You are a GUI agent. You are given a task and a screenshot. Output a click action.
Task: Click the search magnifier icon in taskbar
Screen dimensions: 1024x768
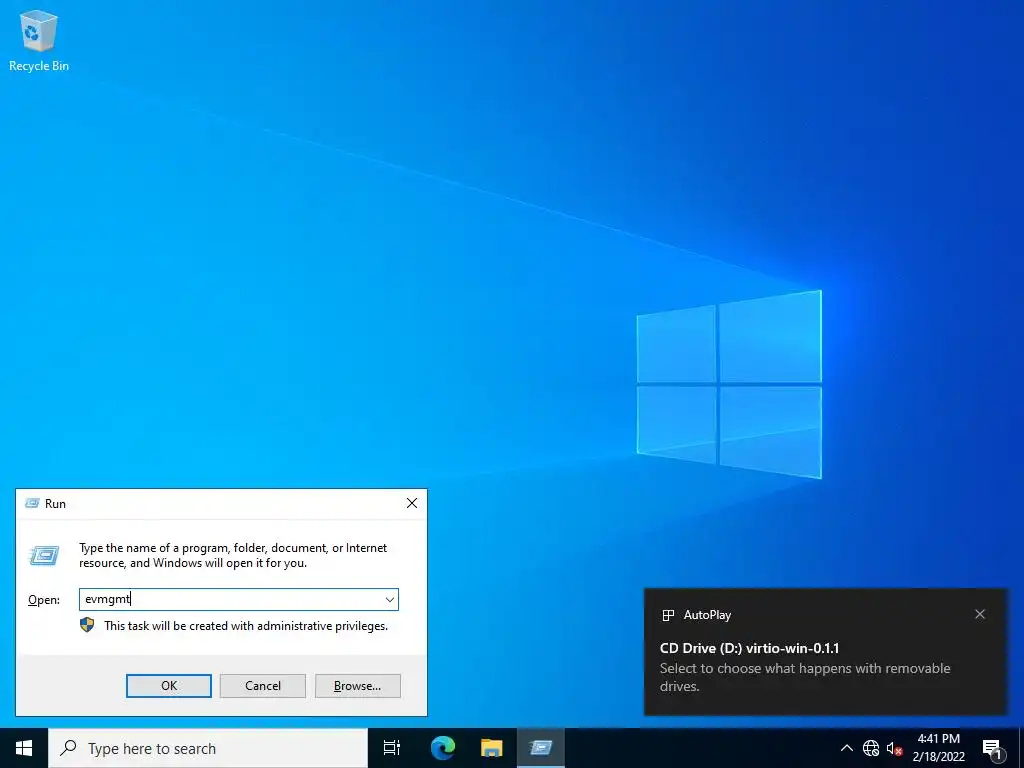pos(68,748)
